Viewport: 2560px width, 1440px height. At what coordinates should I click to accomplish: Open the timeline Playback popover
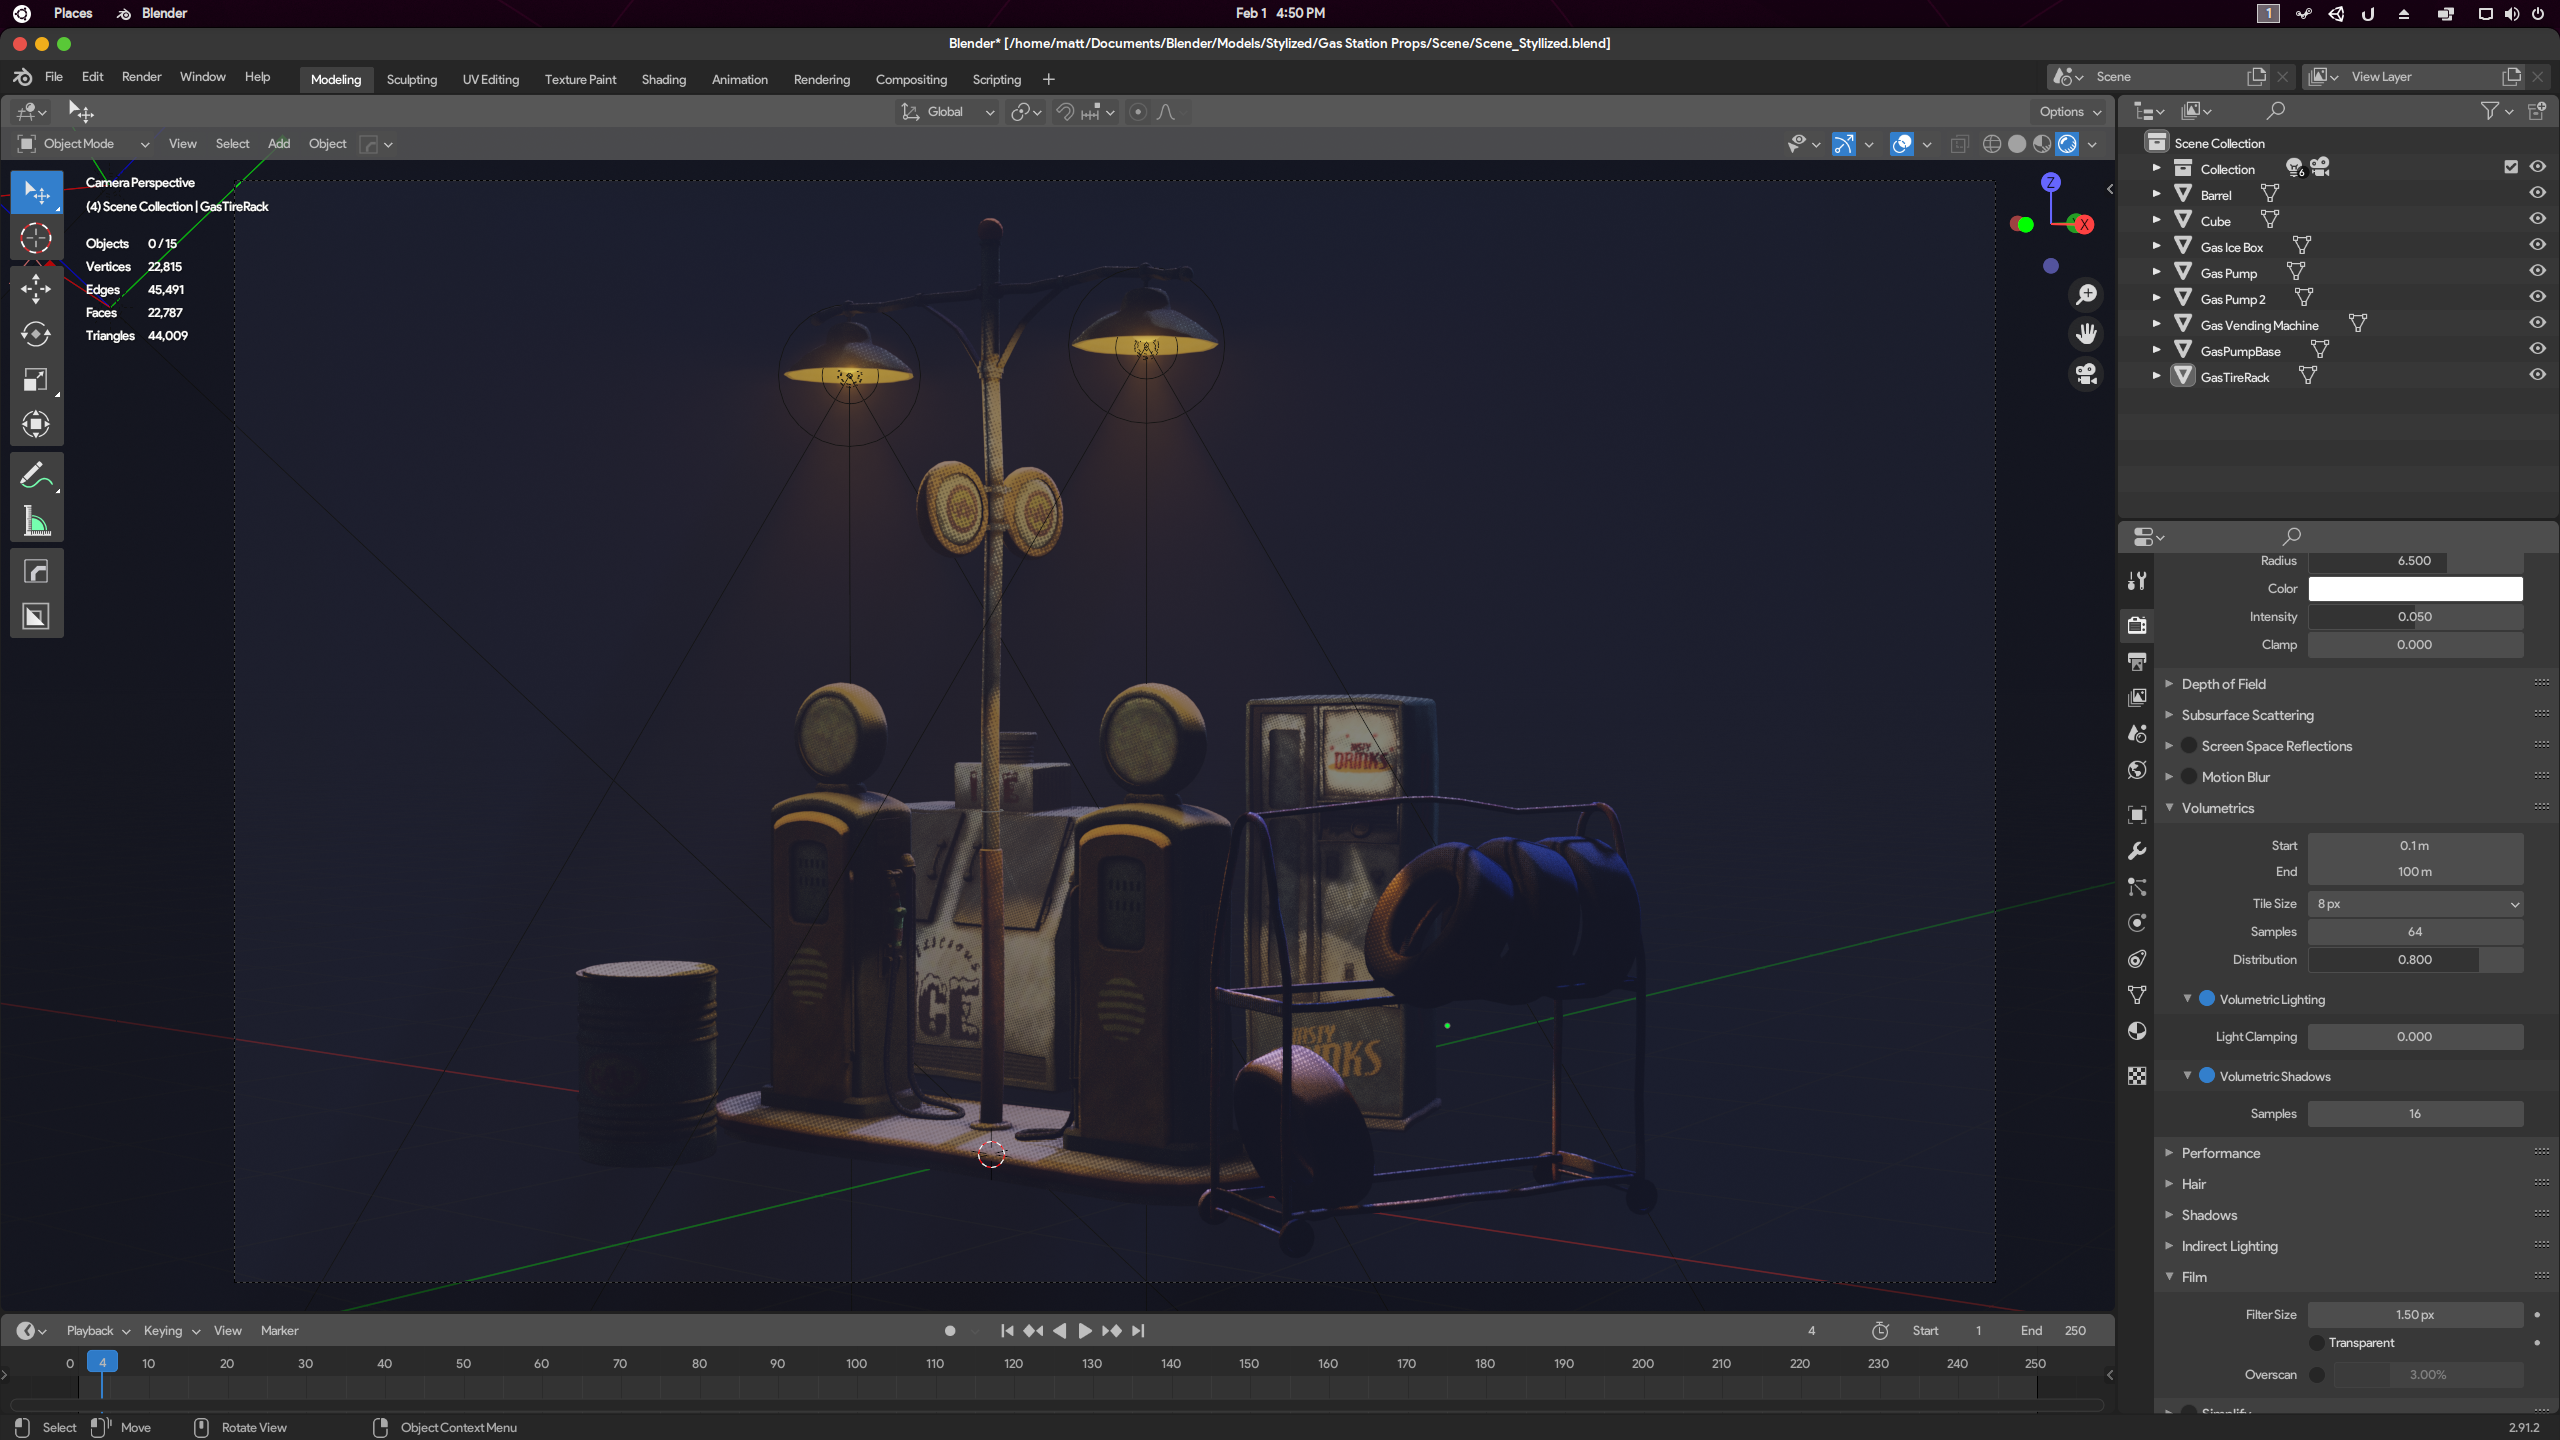98,1330
